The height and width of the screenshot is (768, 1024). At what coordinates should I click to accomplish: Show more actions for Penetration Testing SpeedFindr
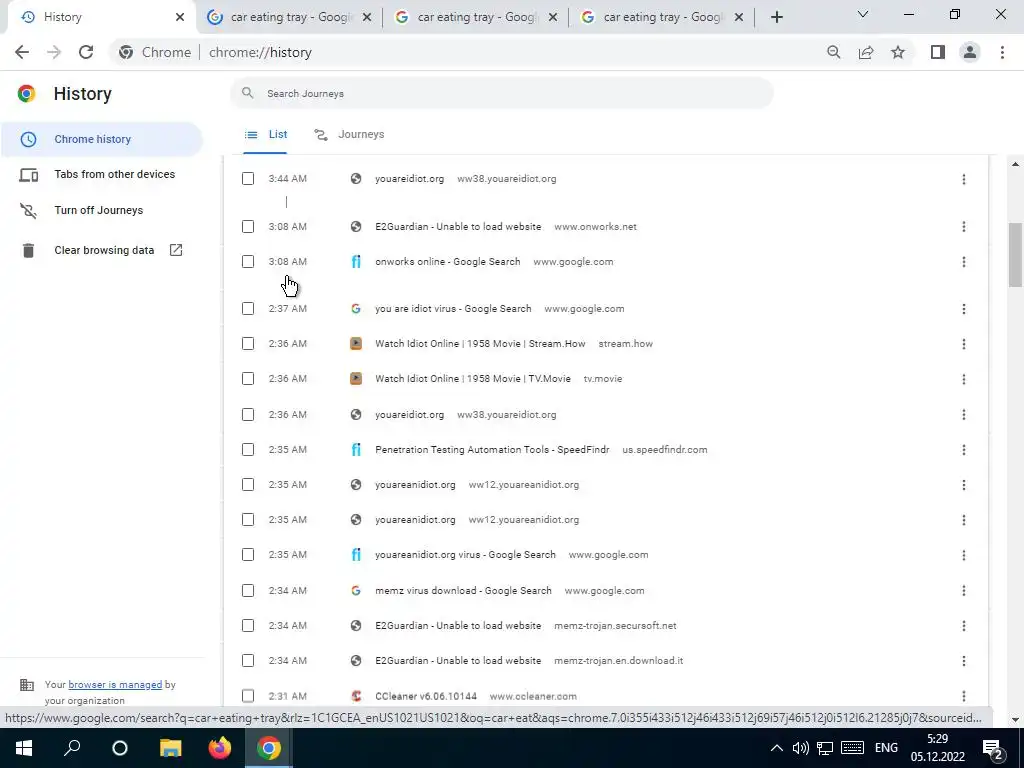point(963,450)
